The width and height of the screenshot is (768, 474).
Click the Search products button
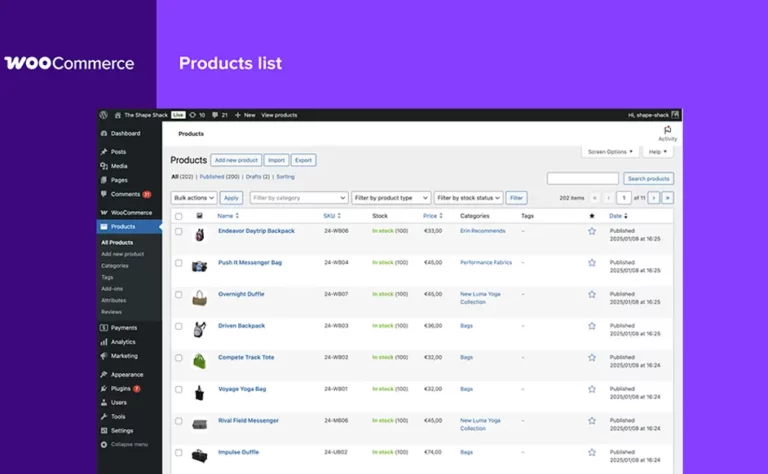[648, 178]
